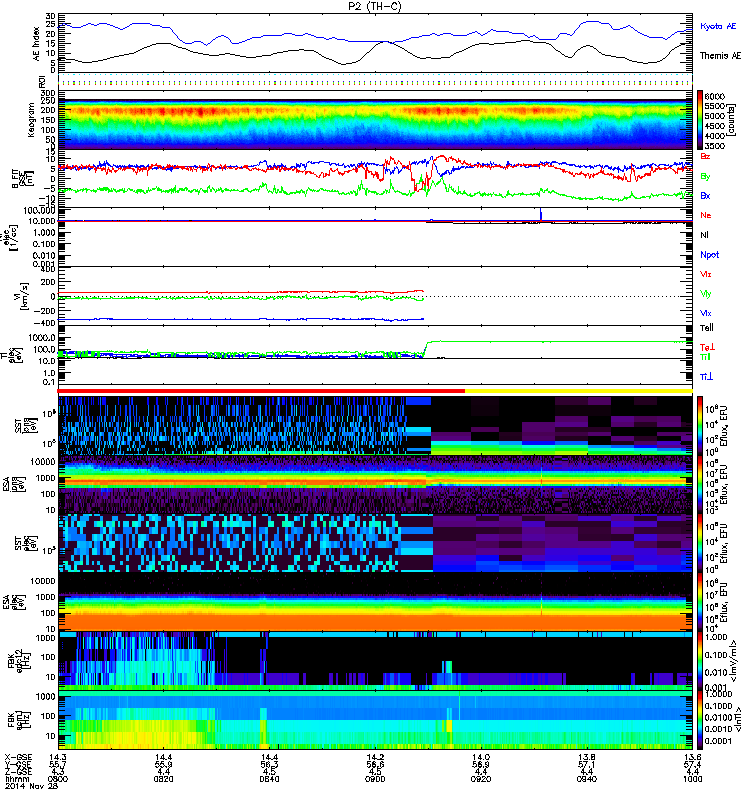
Task: Click the '6000' tick on Keogram color bar
Action: click(714, 96)
